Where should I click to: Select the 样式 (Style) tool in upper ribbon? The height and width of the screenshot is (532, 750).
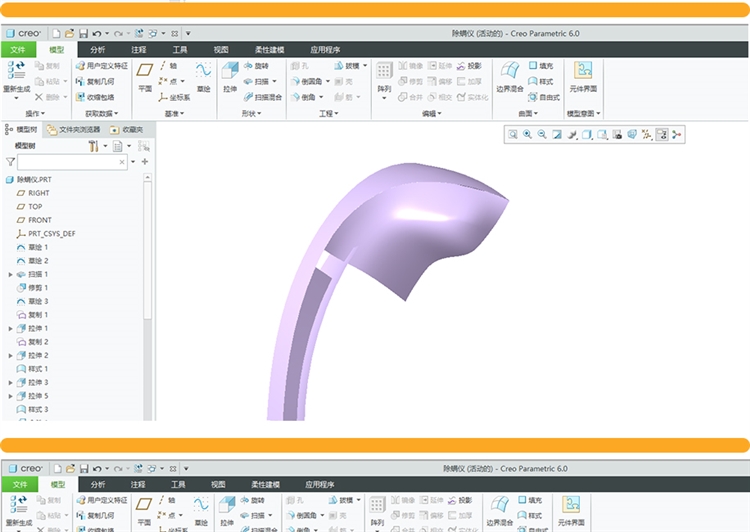click(540, 81)
